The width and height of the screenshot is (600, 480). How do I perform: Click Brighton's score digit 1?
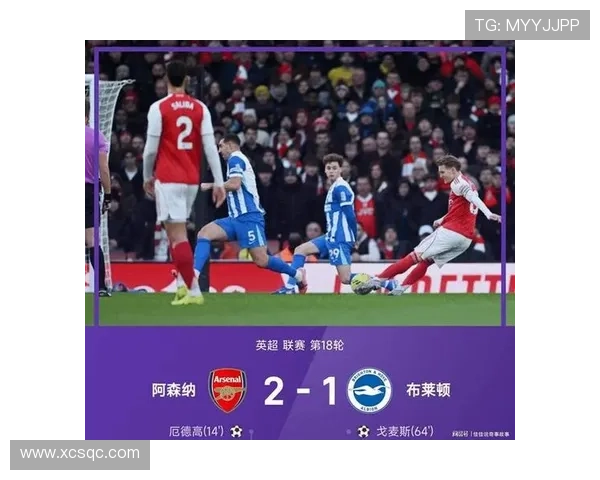(x=328, y=391)
